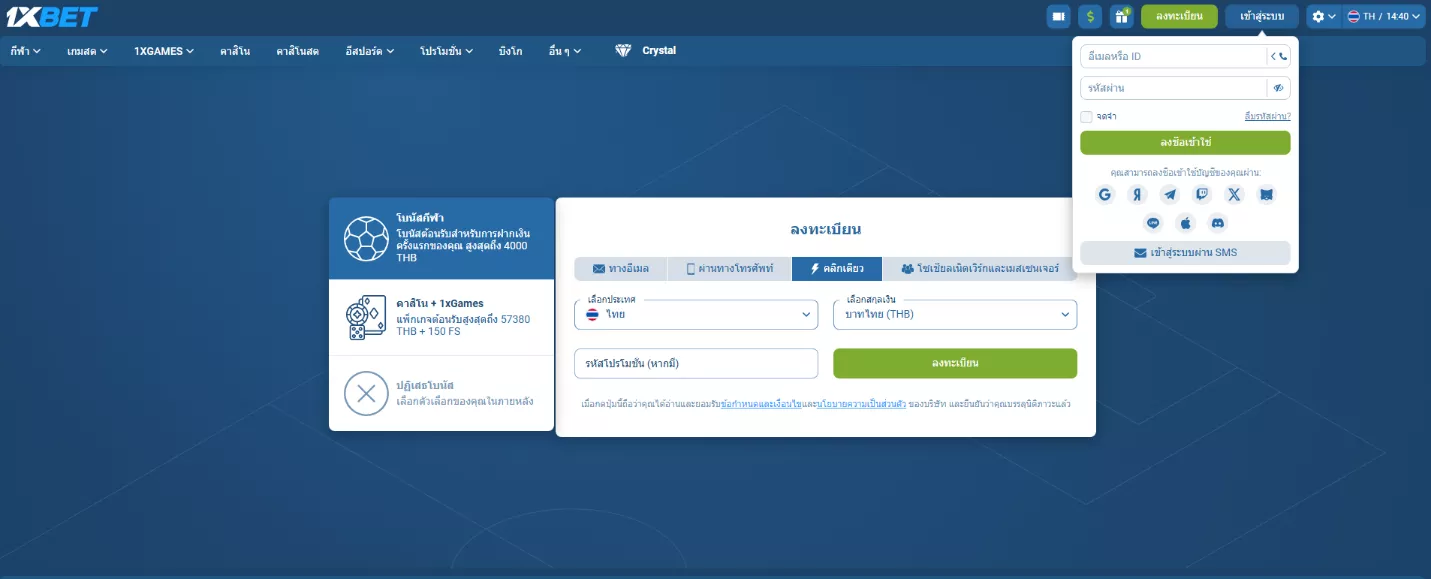Expand the อื่น ๆ more menu

coord(564,51)
